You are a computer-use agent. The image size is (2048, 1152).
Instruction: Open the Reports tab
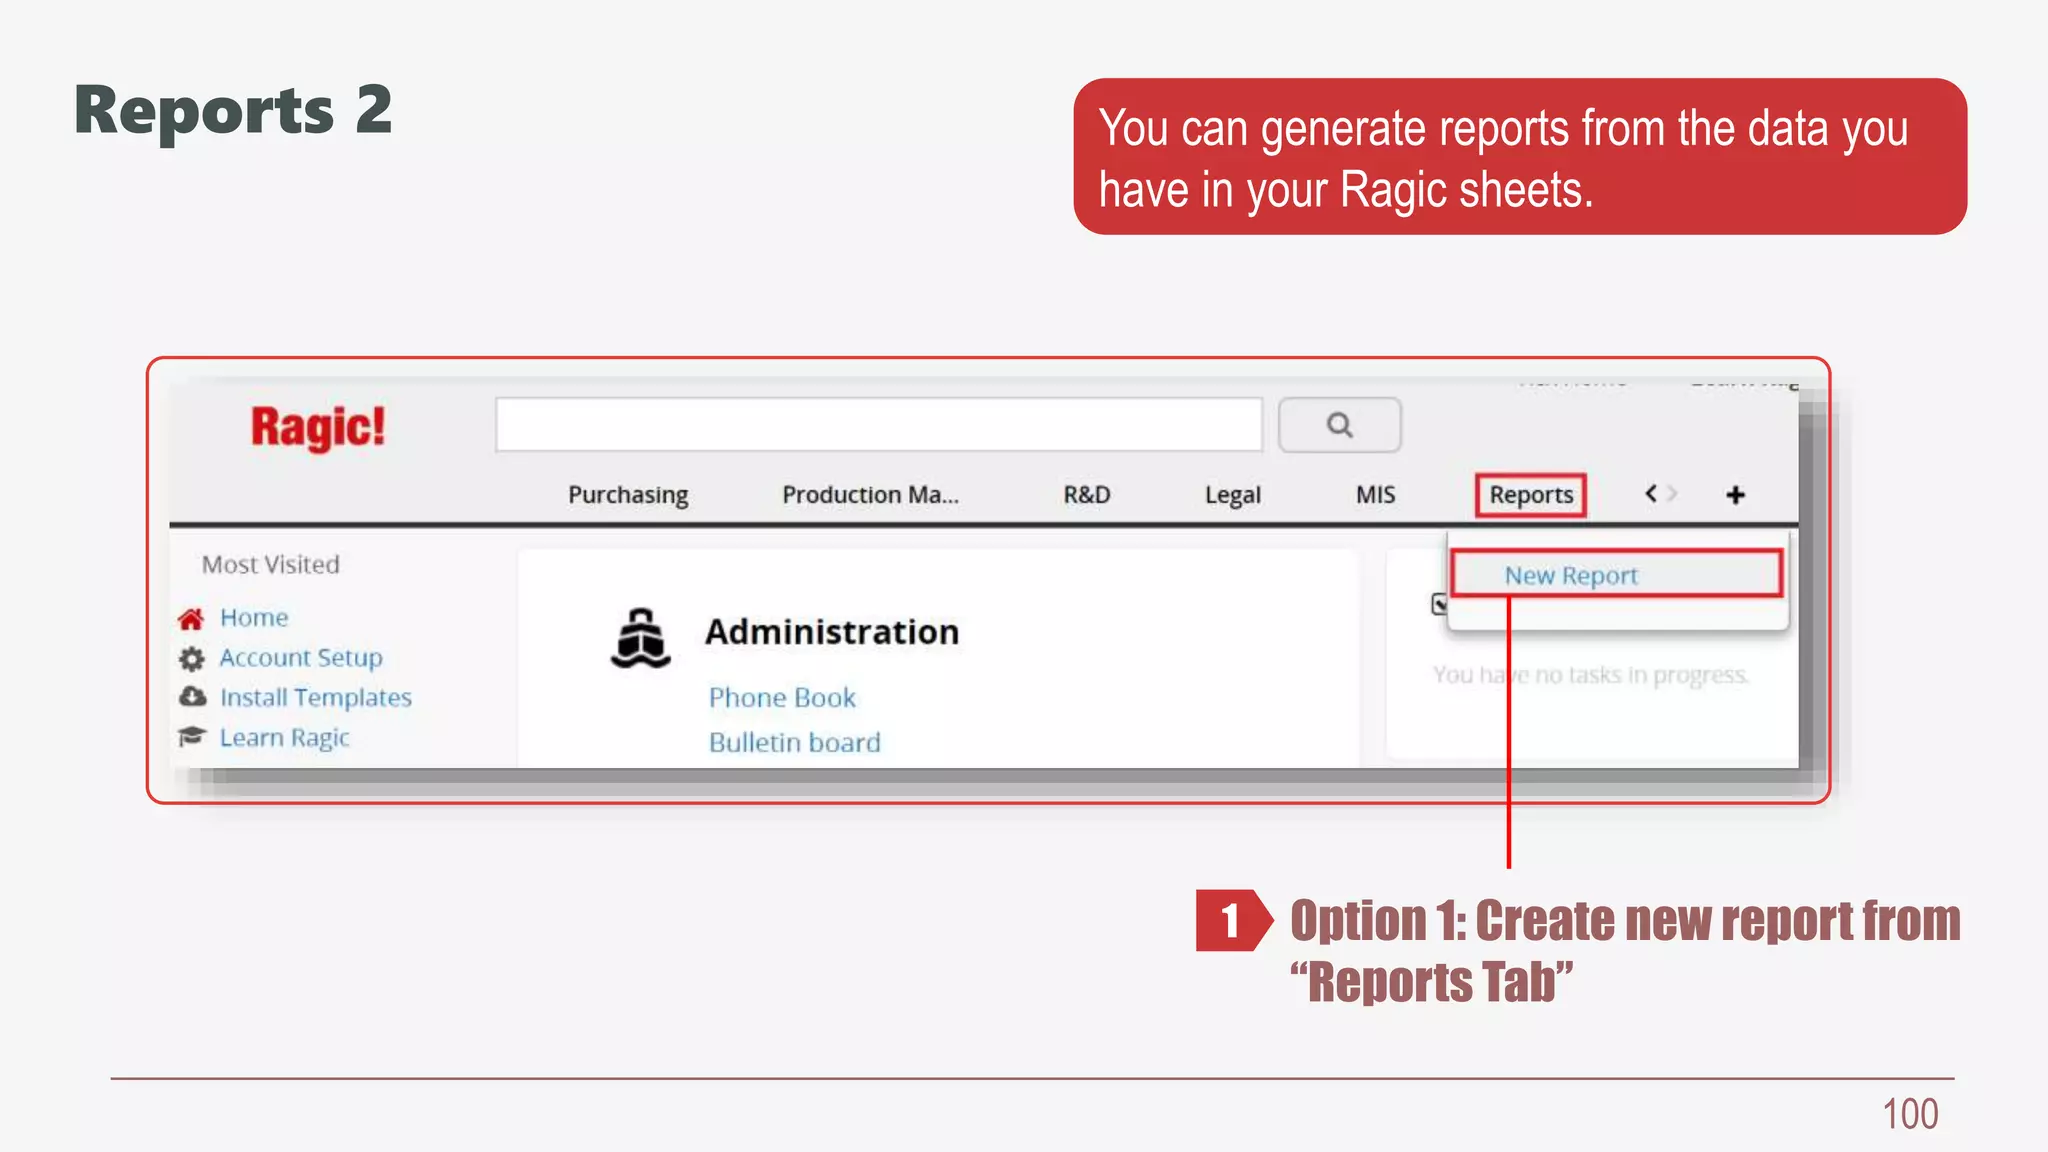(1531, 495)
